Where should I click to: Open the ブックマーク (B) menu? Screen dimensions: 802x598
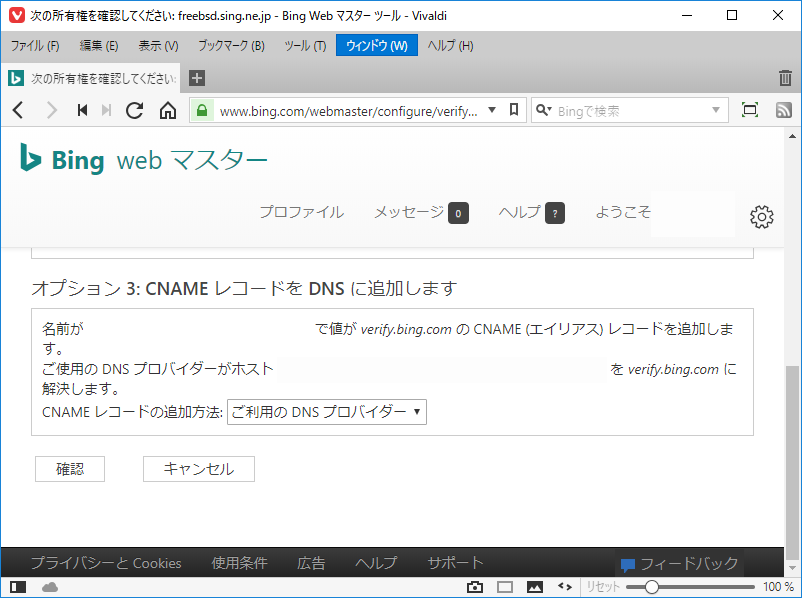pyautogui.click(x=231, y=46)
